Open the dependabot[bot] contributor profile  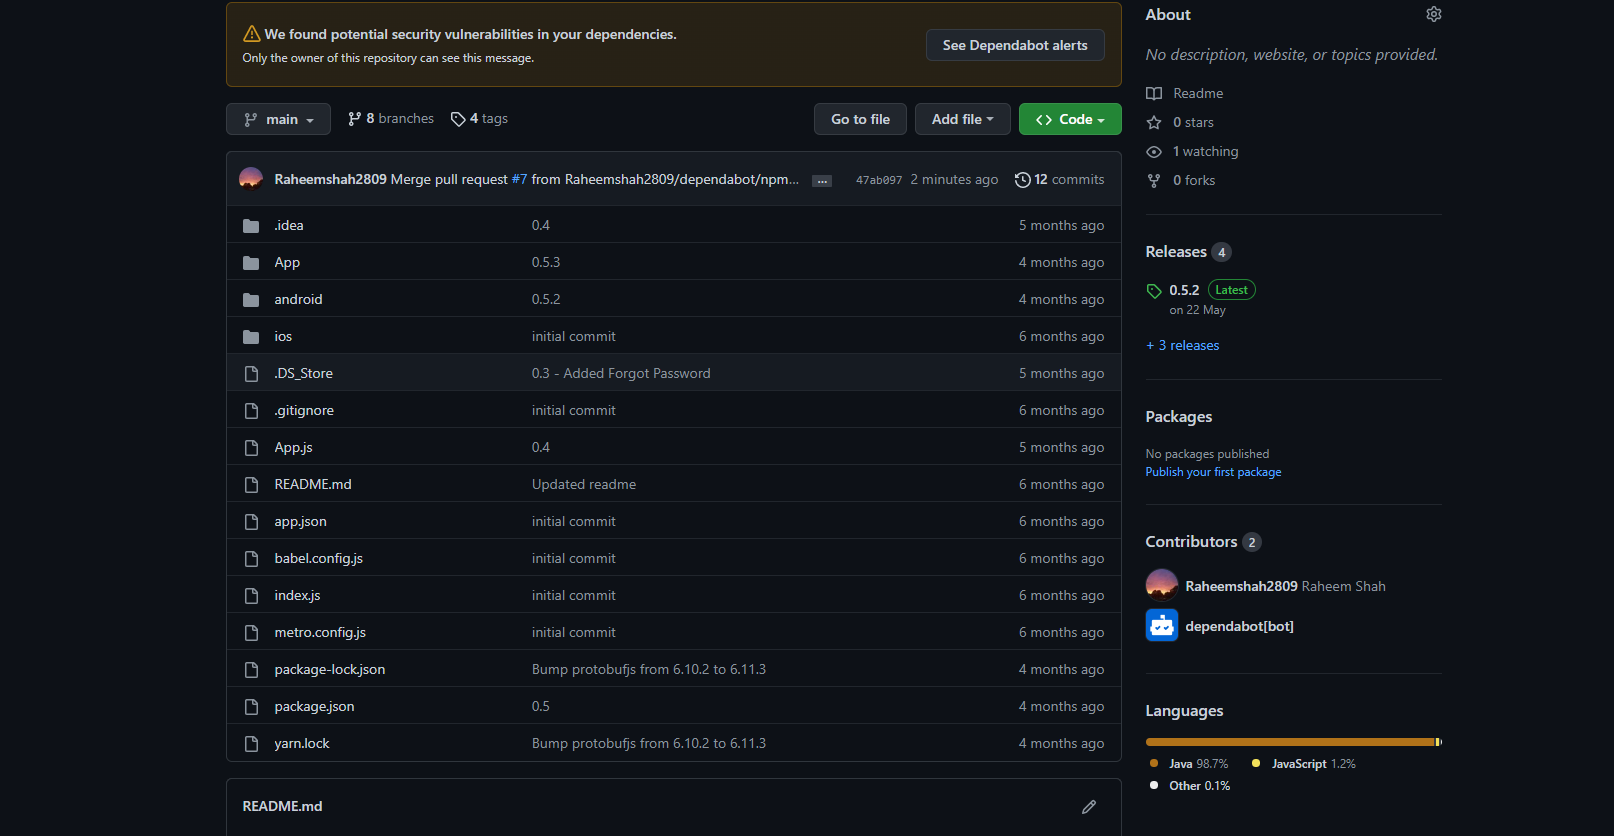pos(1240,626)
